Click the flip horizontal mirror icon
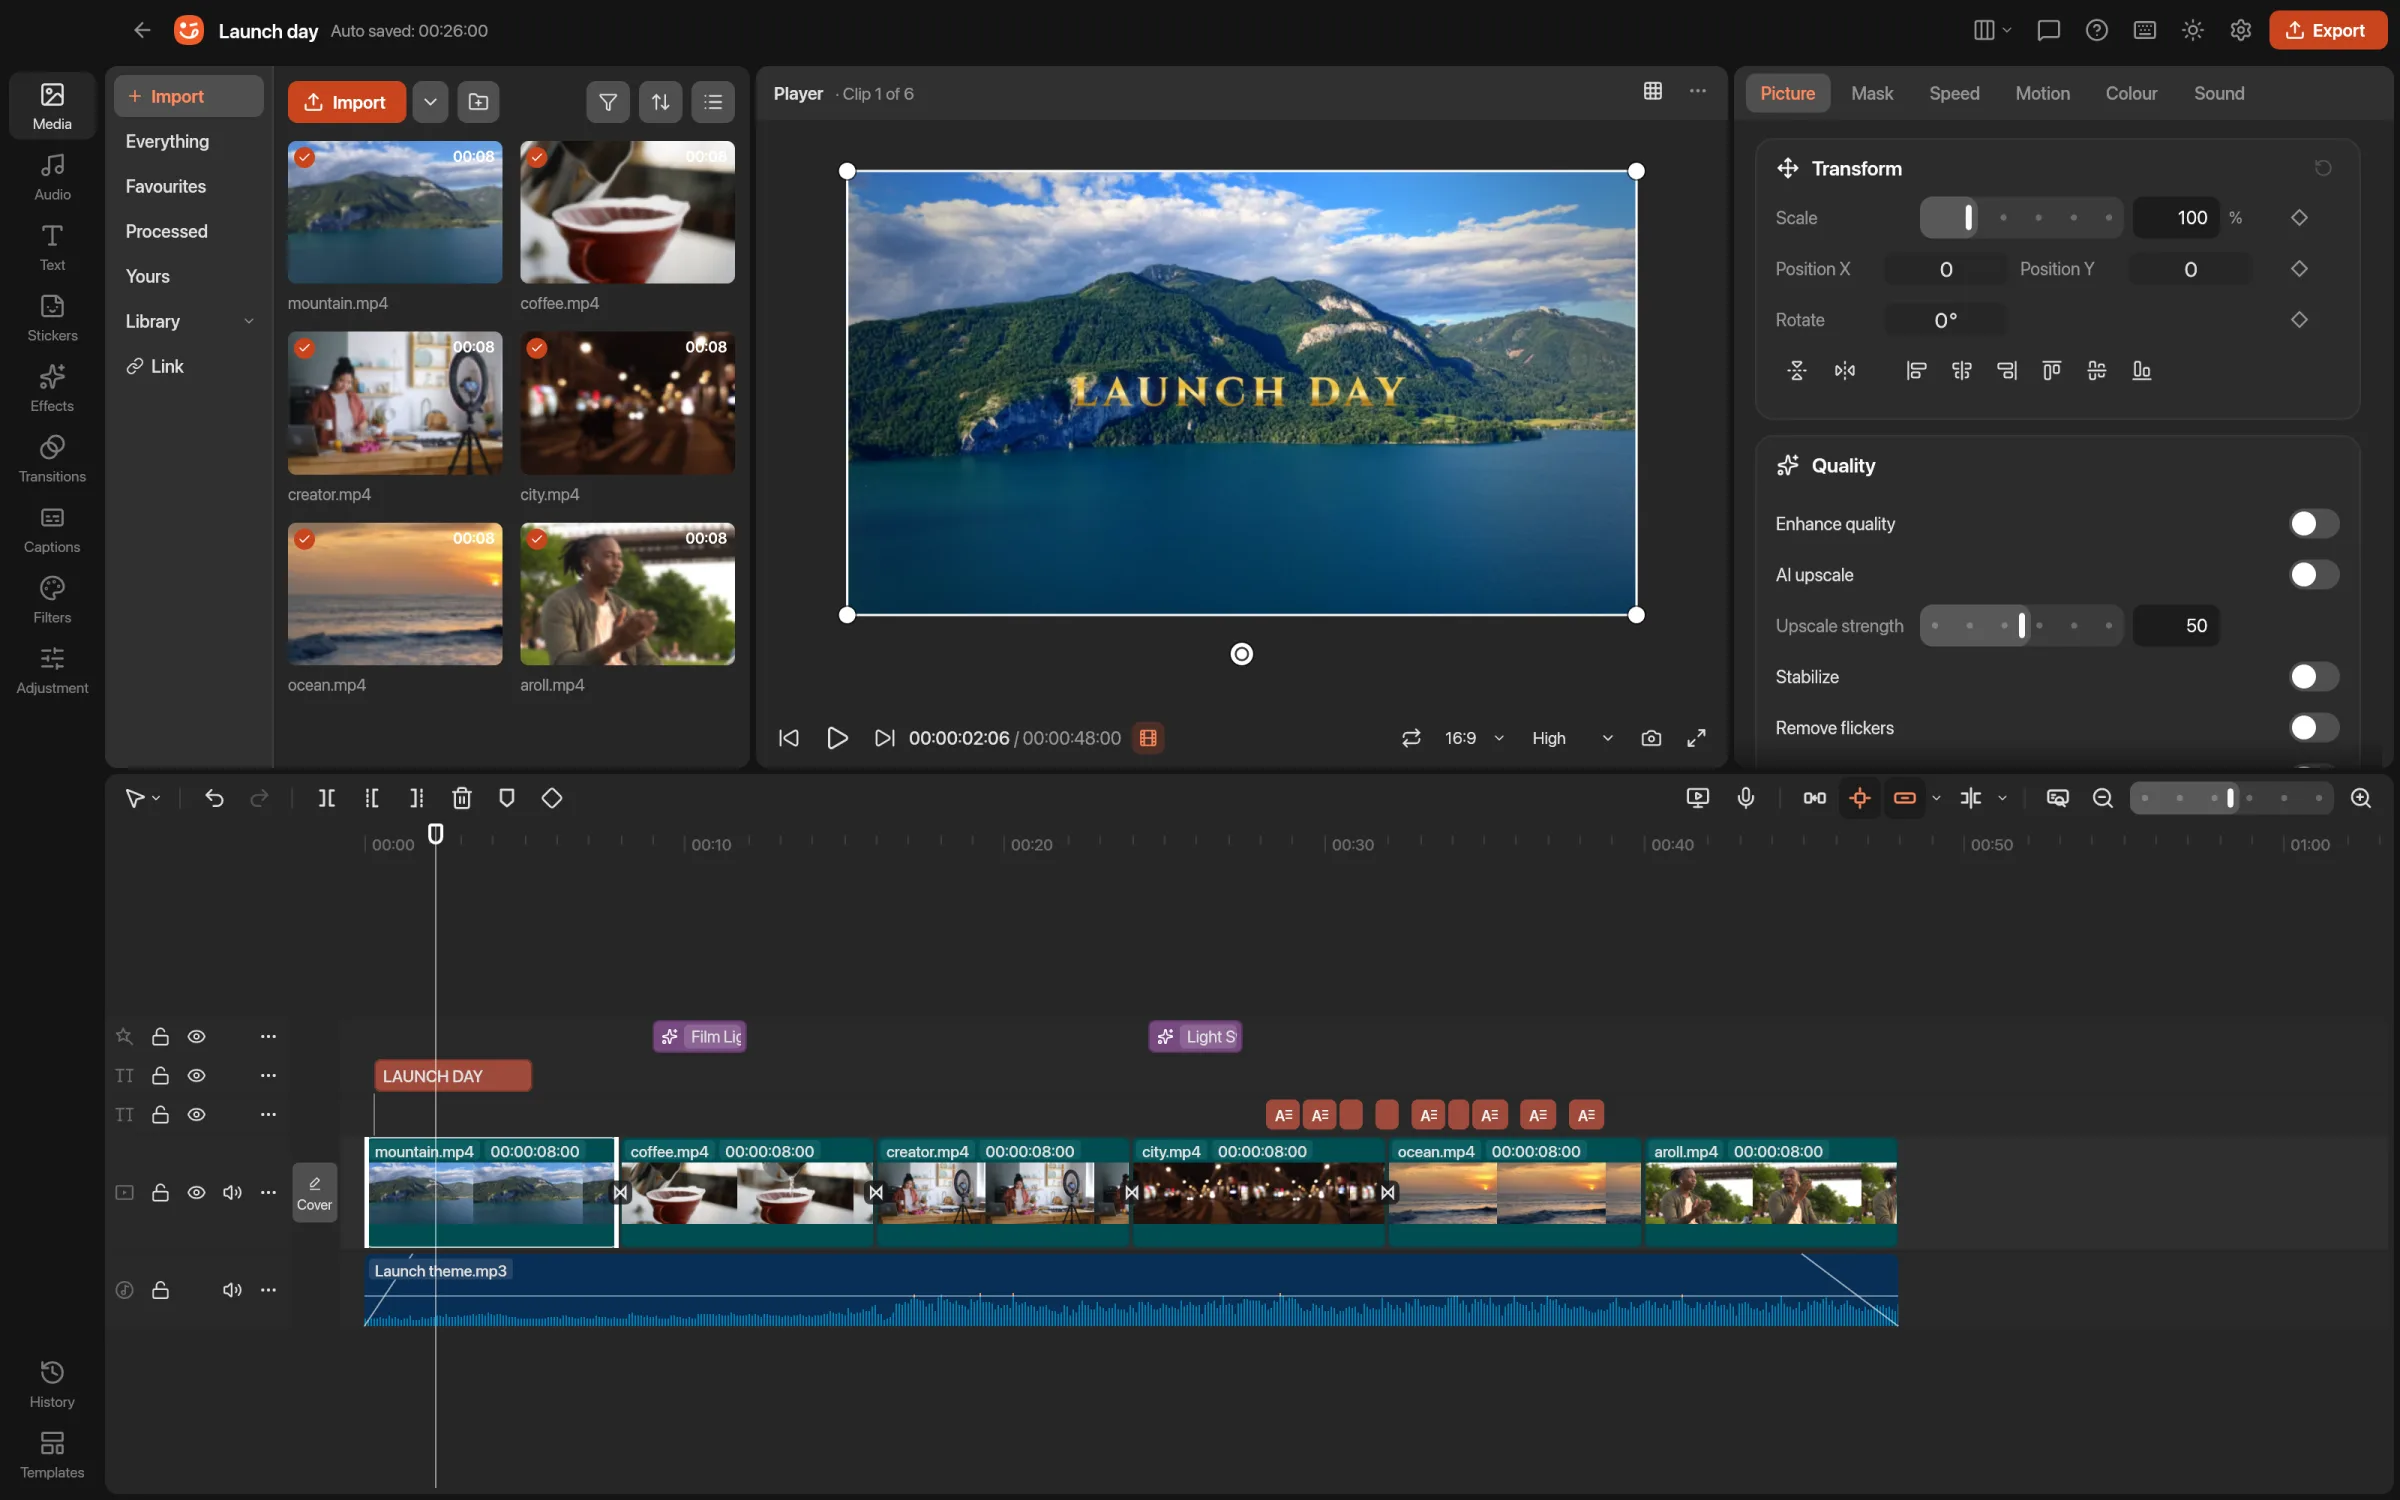 pyautogui.click(x=1844, y=371)
